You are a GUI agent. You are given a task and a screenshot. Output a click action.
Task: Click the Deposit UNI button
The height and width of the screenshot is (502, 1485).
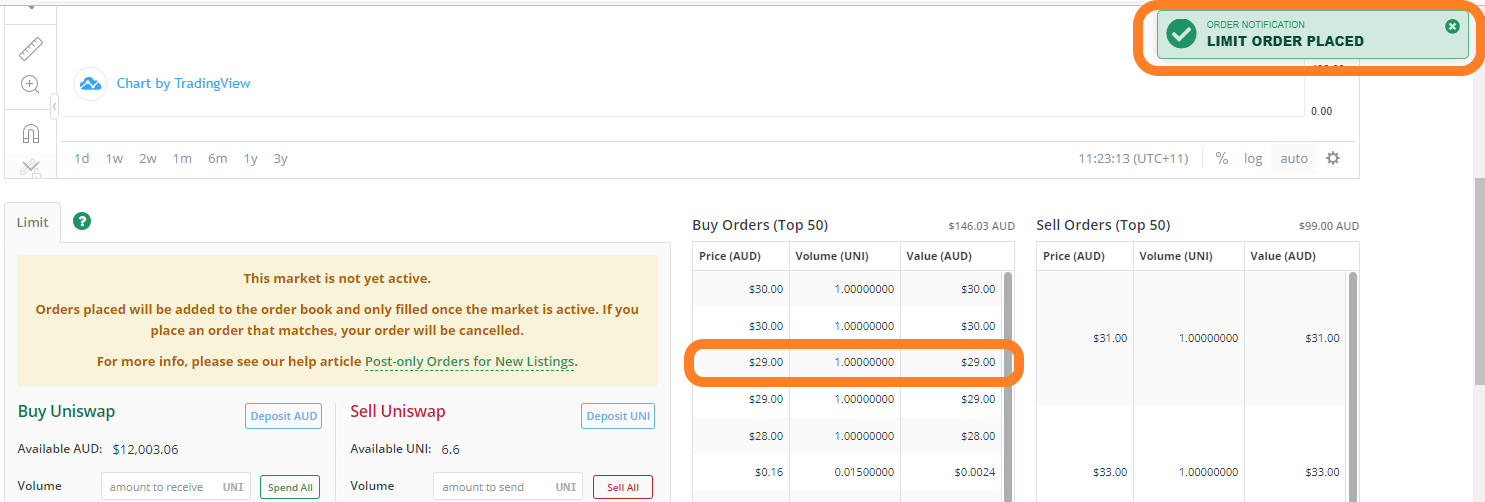[618, 416]
